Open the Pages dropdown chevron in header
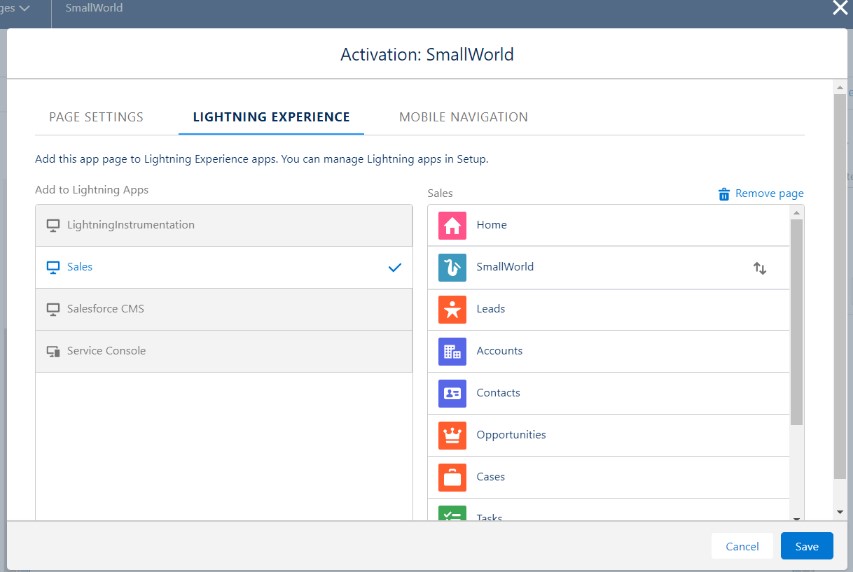This screenshot has width=853, height=572. pyautogui.click(x=24, y=8)
